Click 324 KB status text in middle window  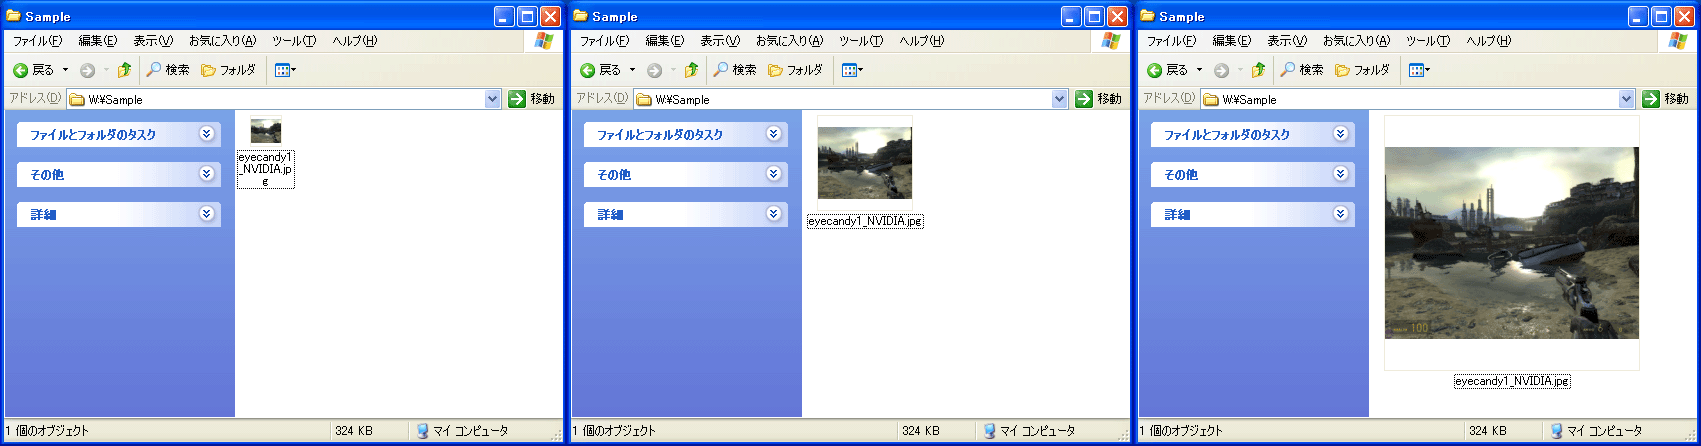(x=921, y=431)
